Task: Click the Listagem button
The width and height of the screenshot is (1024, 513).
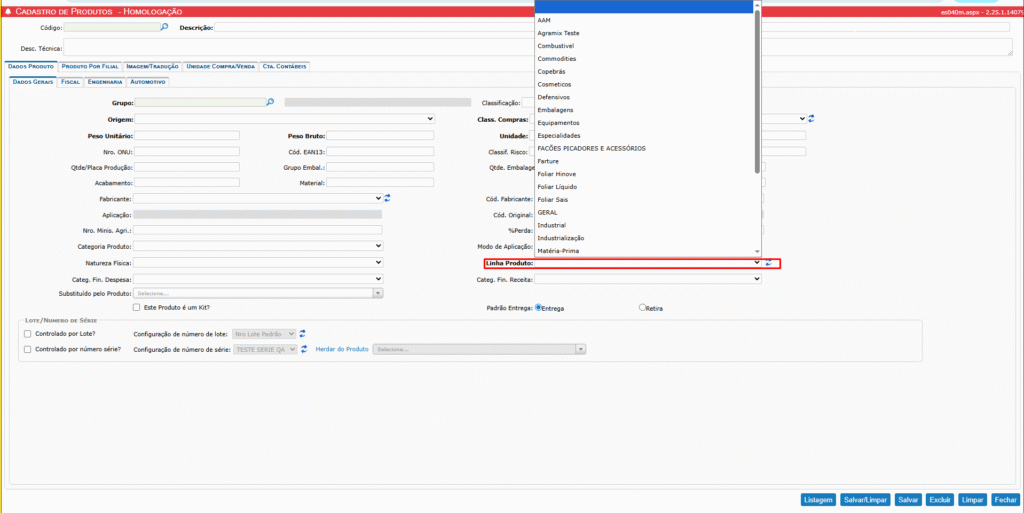Action: 817,499
